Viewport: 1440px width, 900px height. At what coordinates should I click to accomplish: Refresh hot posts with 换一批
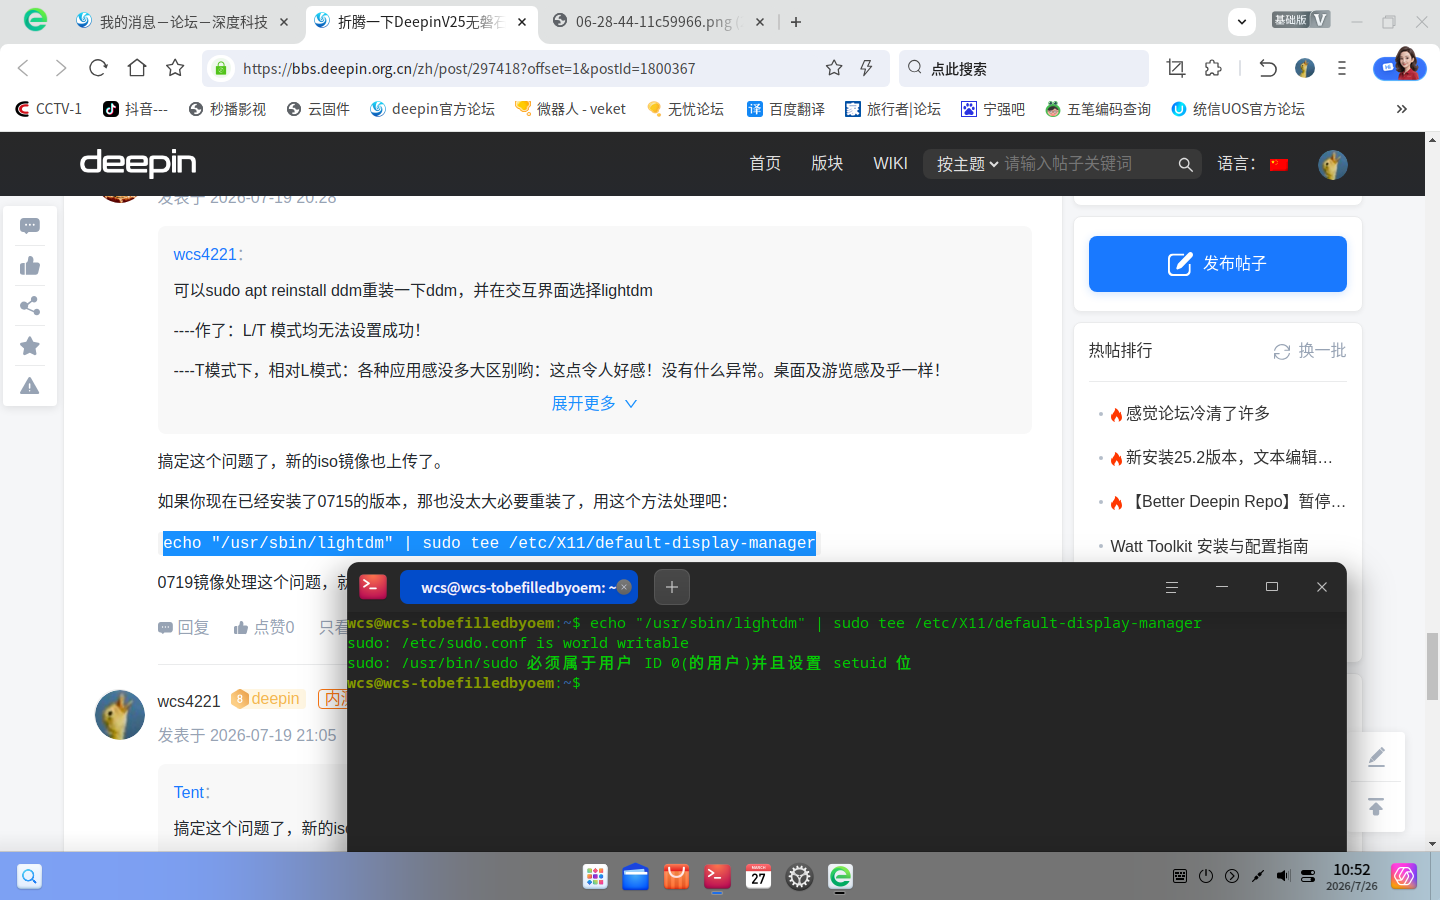[1310, 351]
